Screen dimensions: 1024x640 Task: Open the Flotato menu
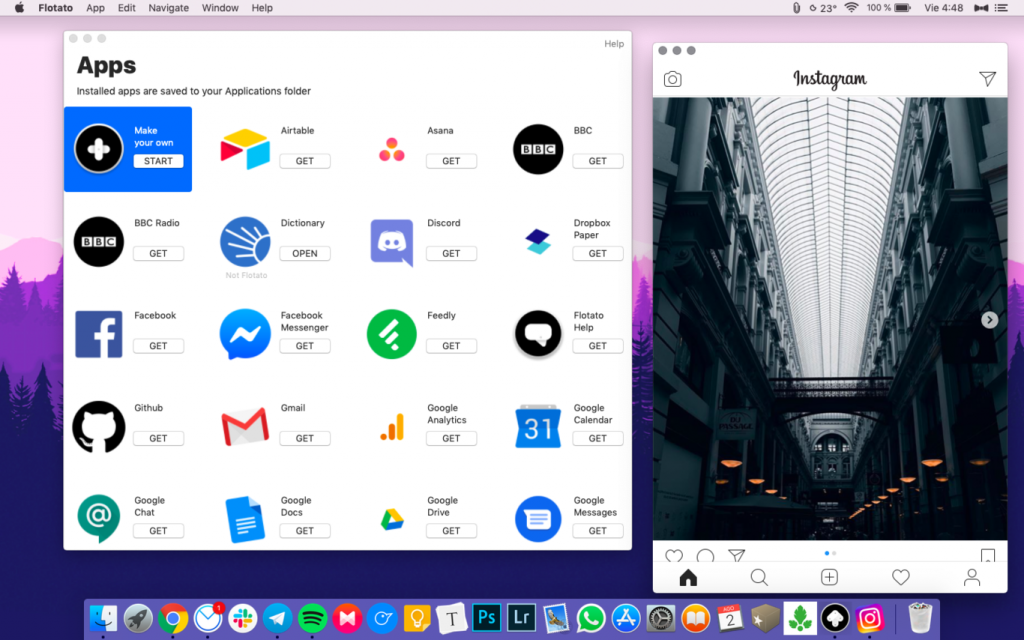point(56,8)
